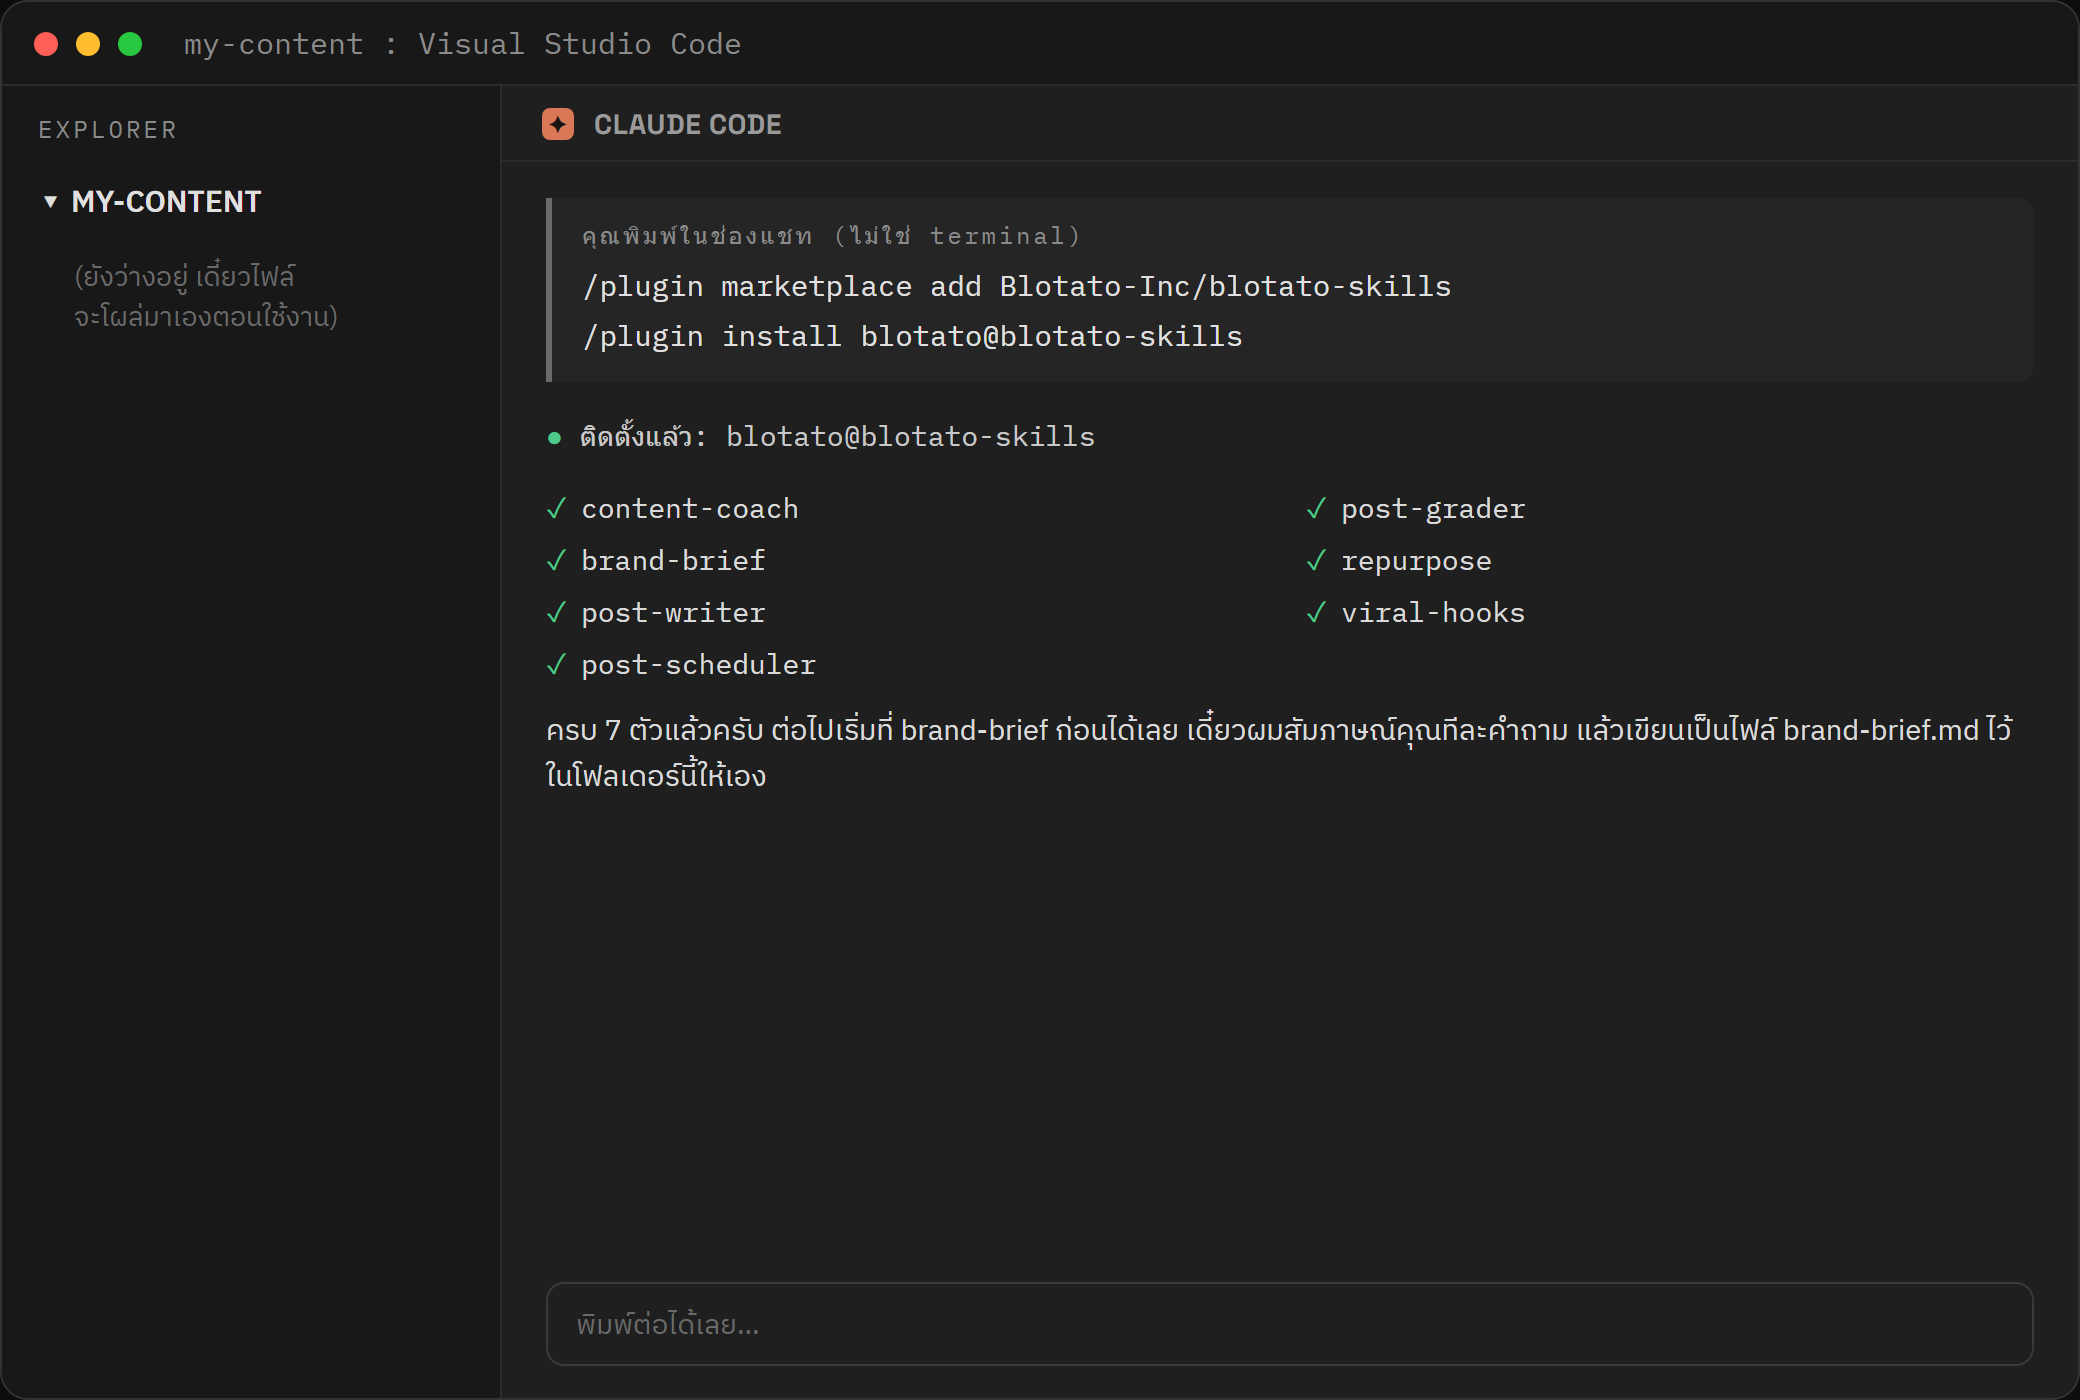Image resolution: width=2080 pixels, height=1400 pixels.
Task: Click the '/plugin marketplace add' command line
Action: pos(1016,287)
